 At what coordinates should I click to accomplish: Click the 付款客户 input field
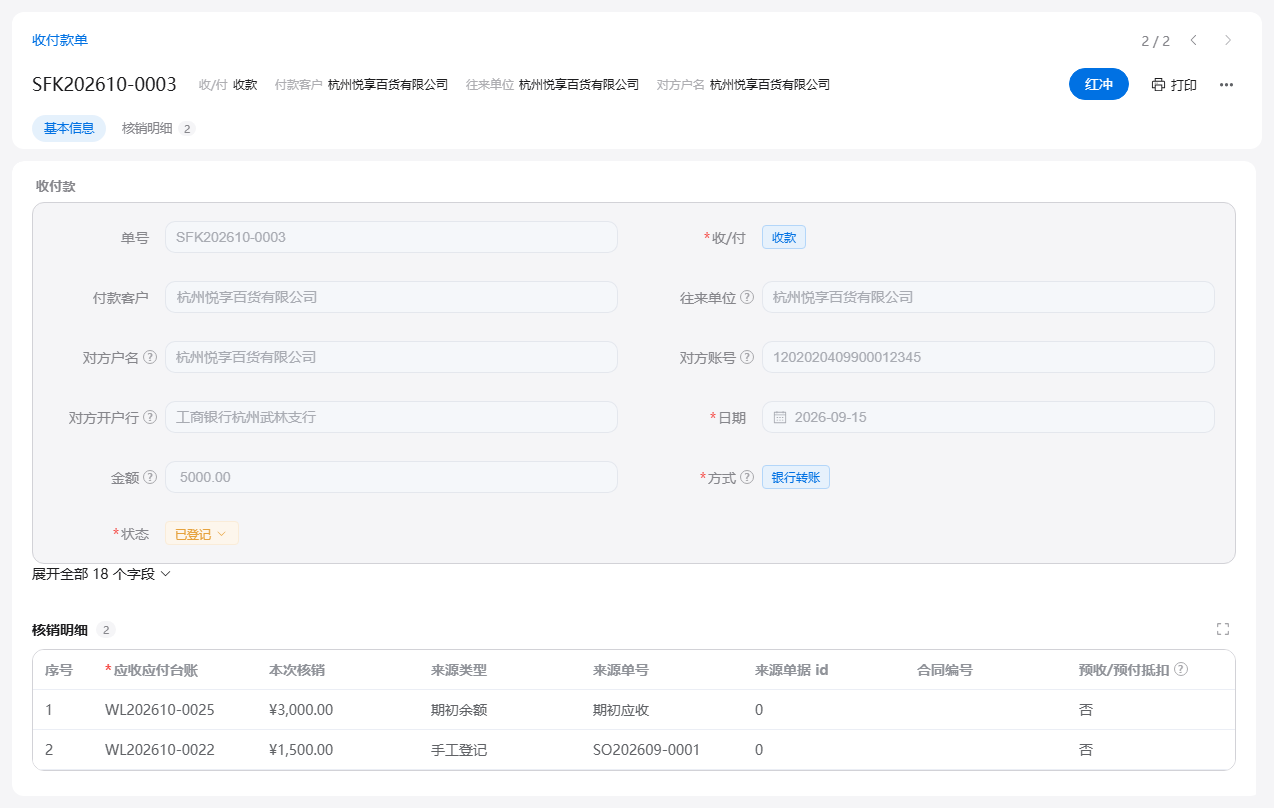pyautogui.click(x=391, y=297)
